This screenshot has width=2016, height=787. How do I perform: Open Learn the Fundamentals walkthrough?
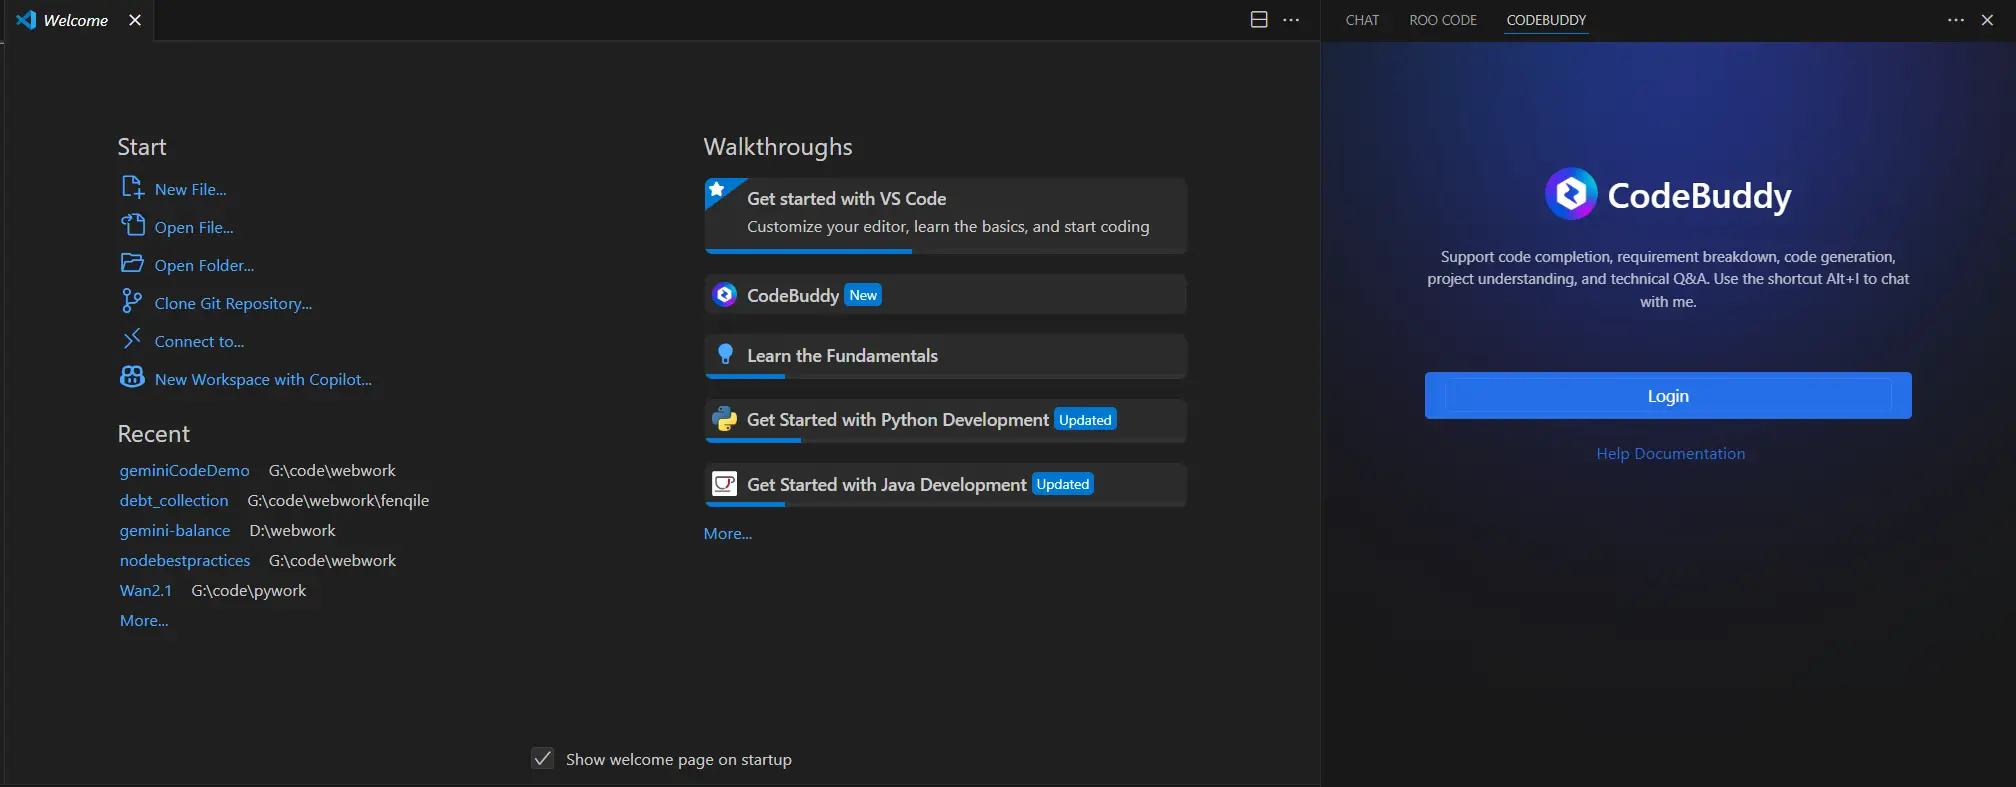[x=946, y=356]
